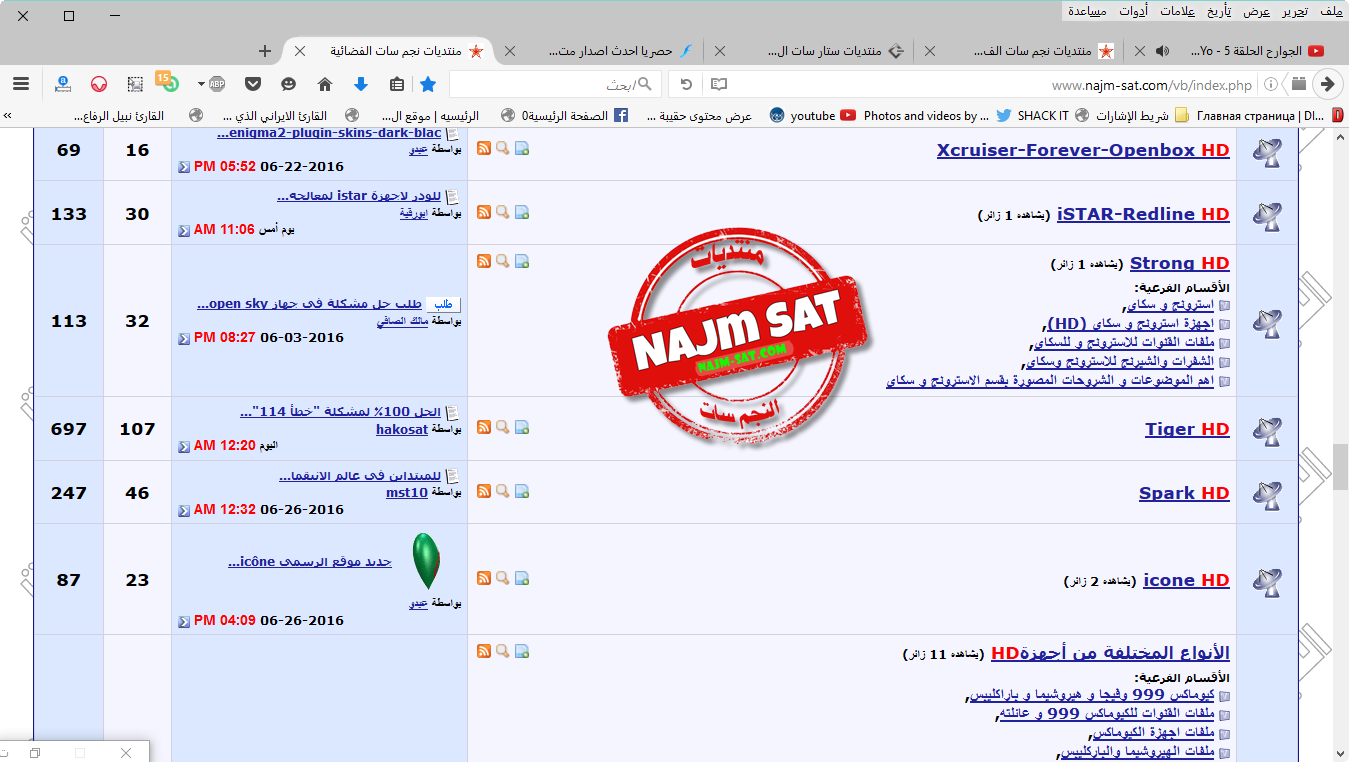
Task: Go to the browser Home page icon
Action: 324,84
